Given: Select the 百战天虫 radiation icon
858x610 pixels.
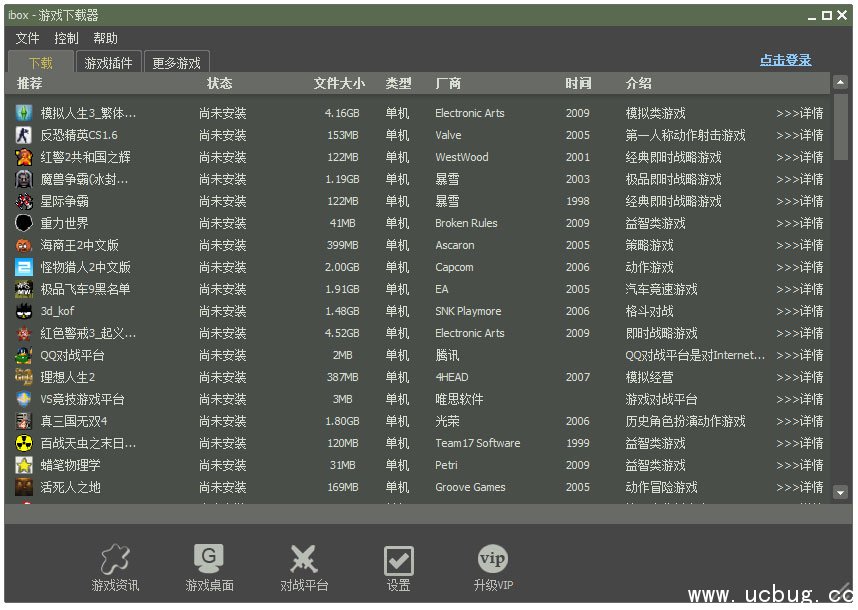Looking at the screenshot, I should 24,443.
